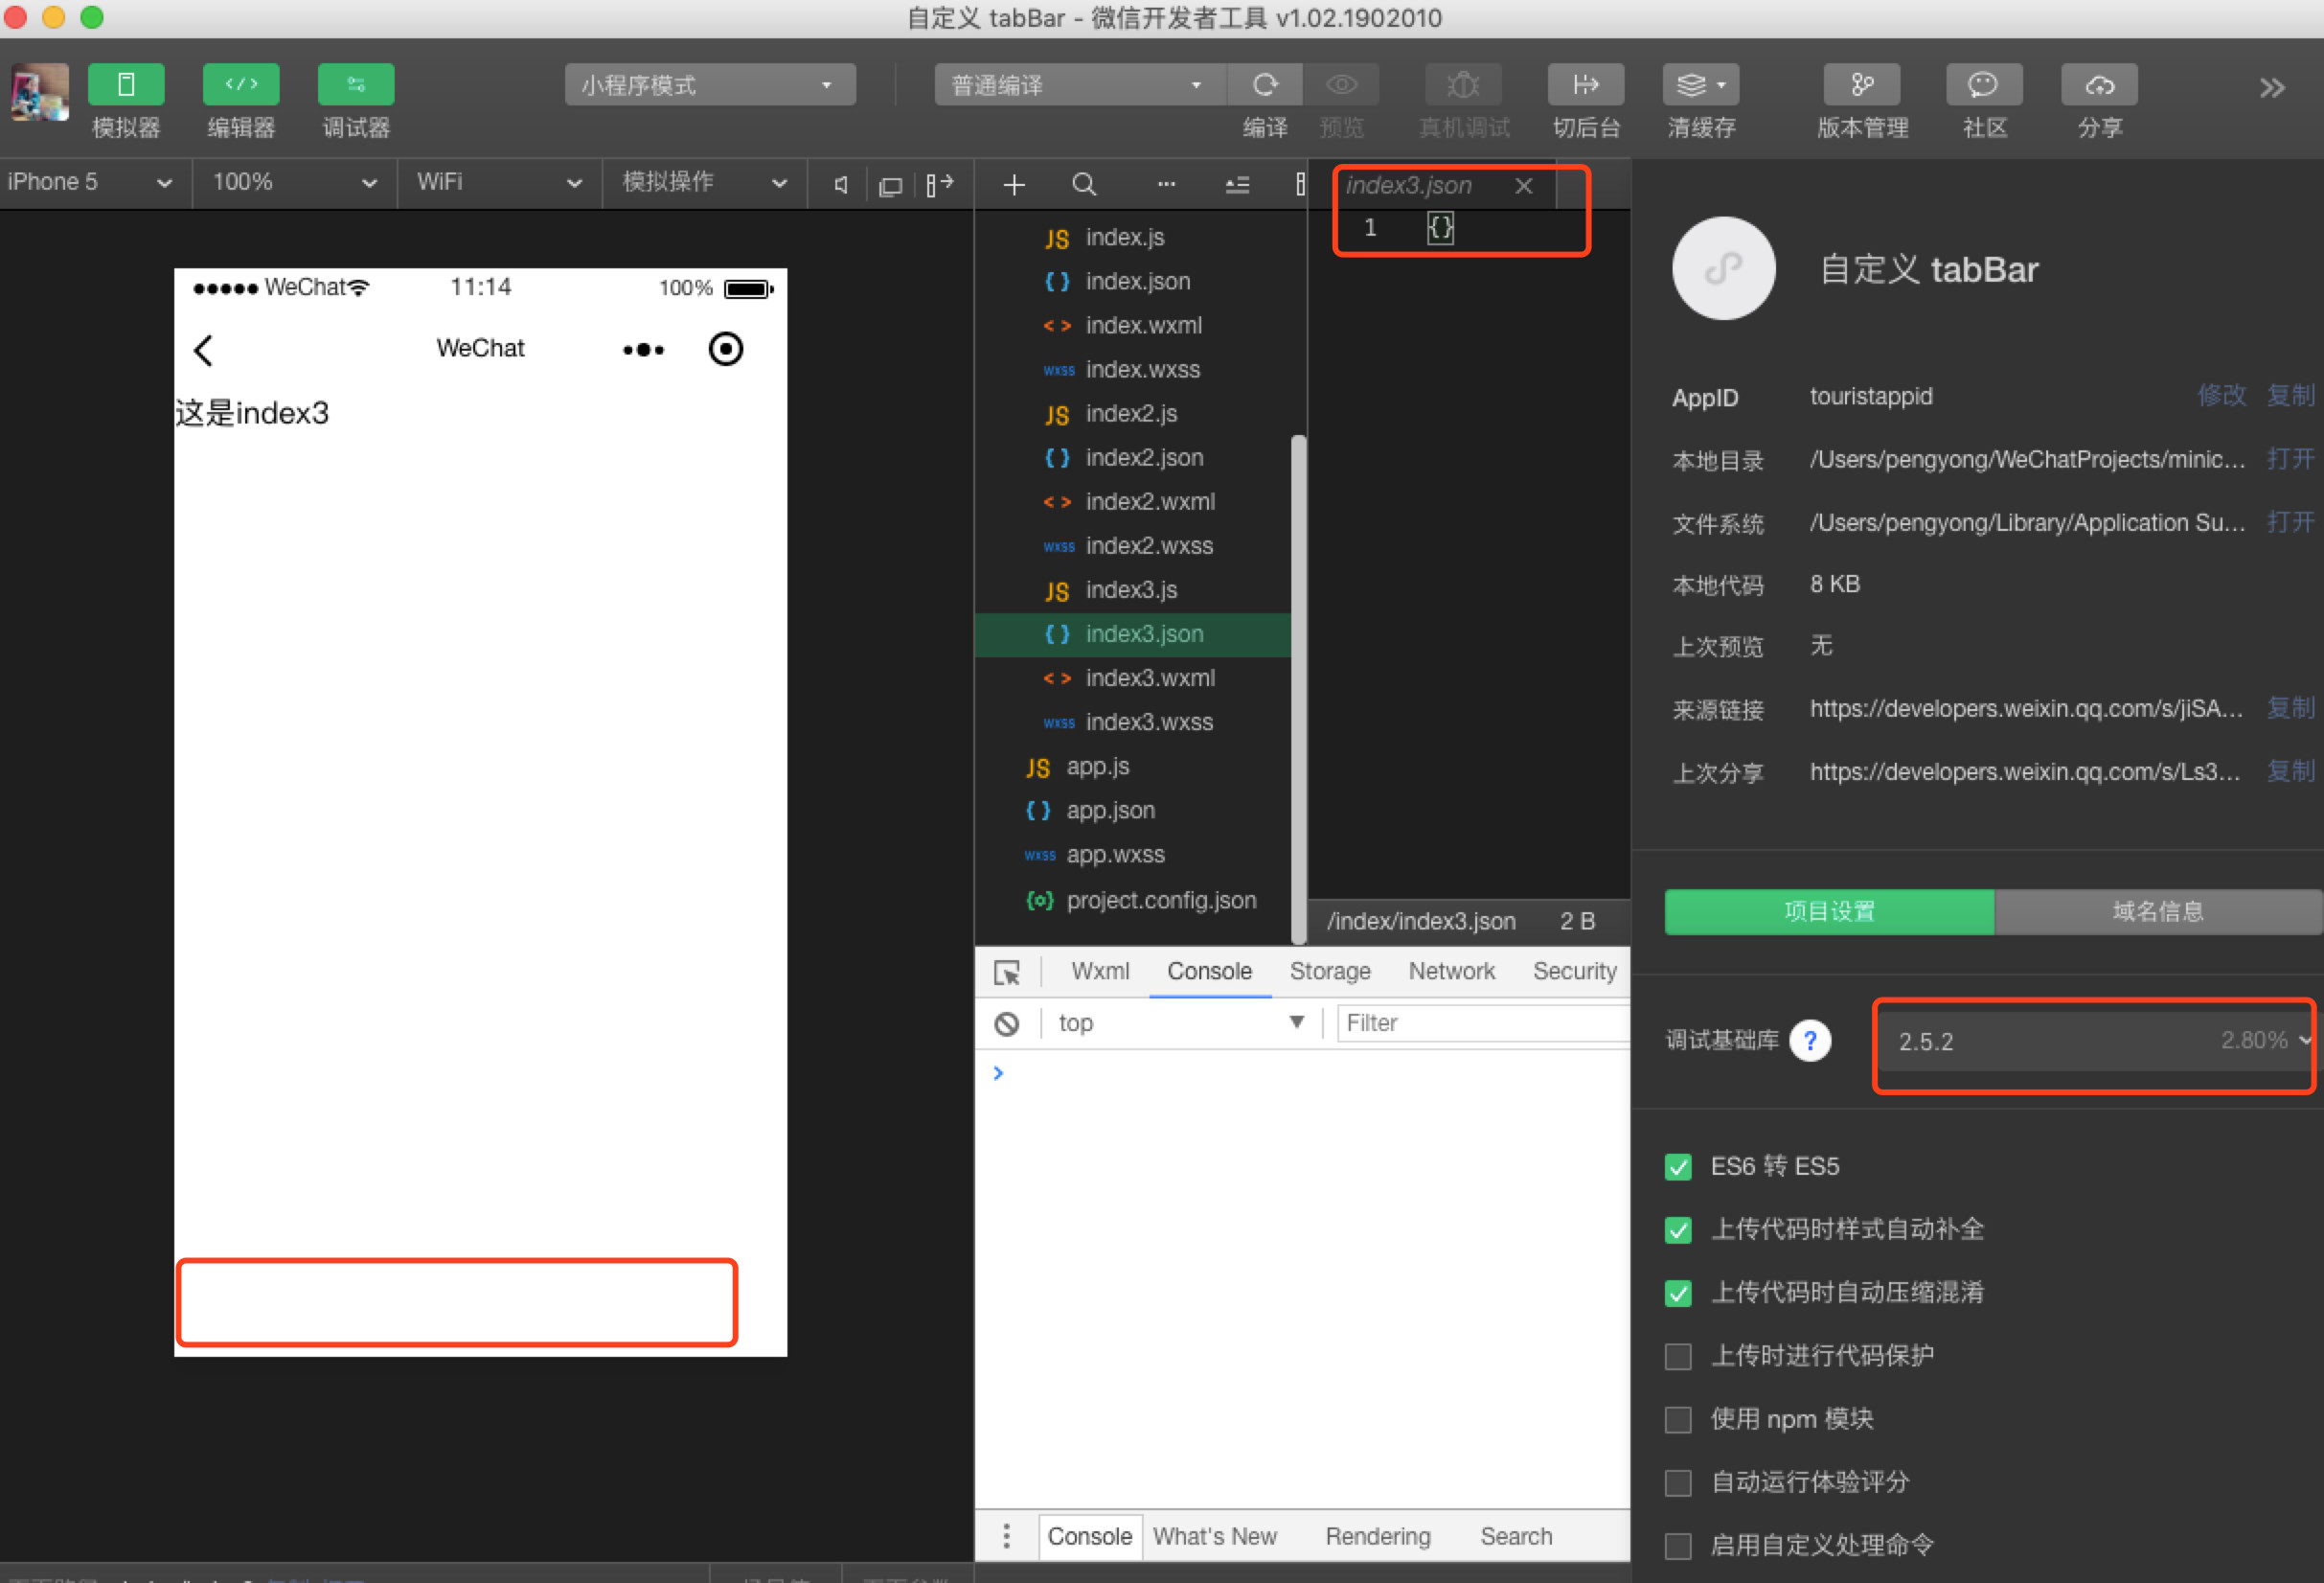Click 复制 link for 上次分享
The image size is (2324, 1583).
(x=2291, y=771)
